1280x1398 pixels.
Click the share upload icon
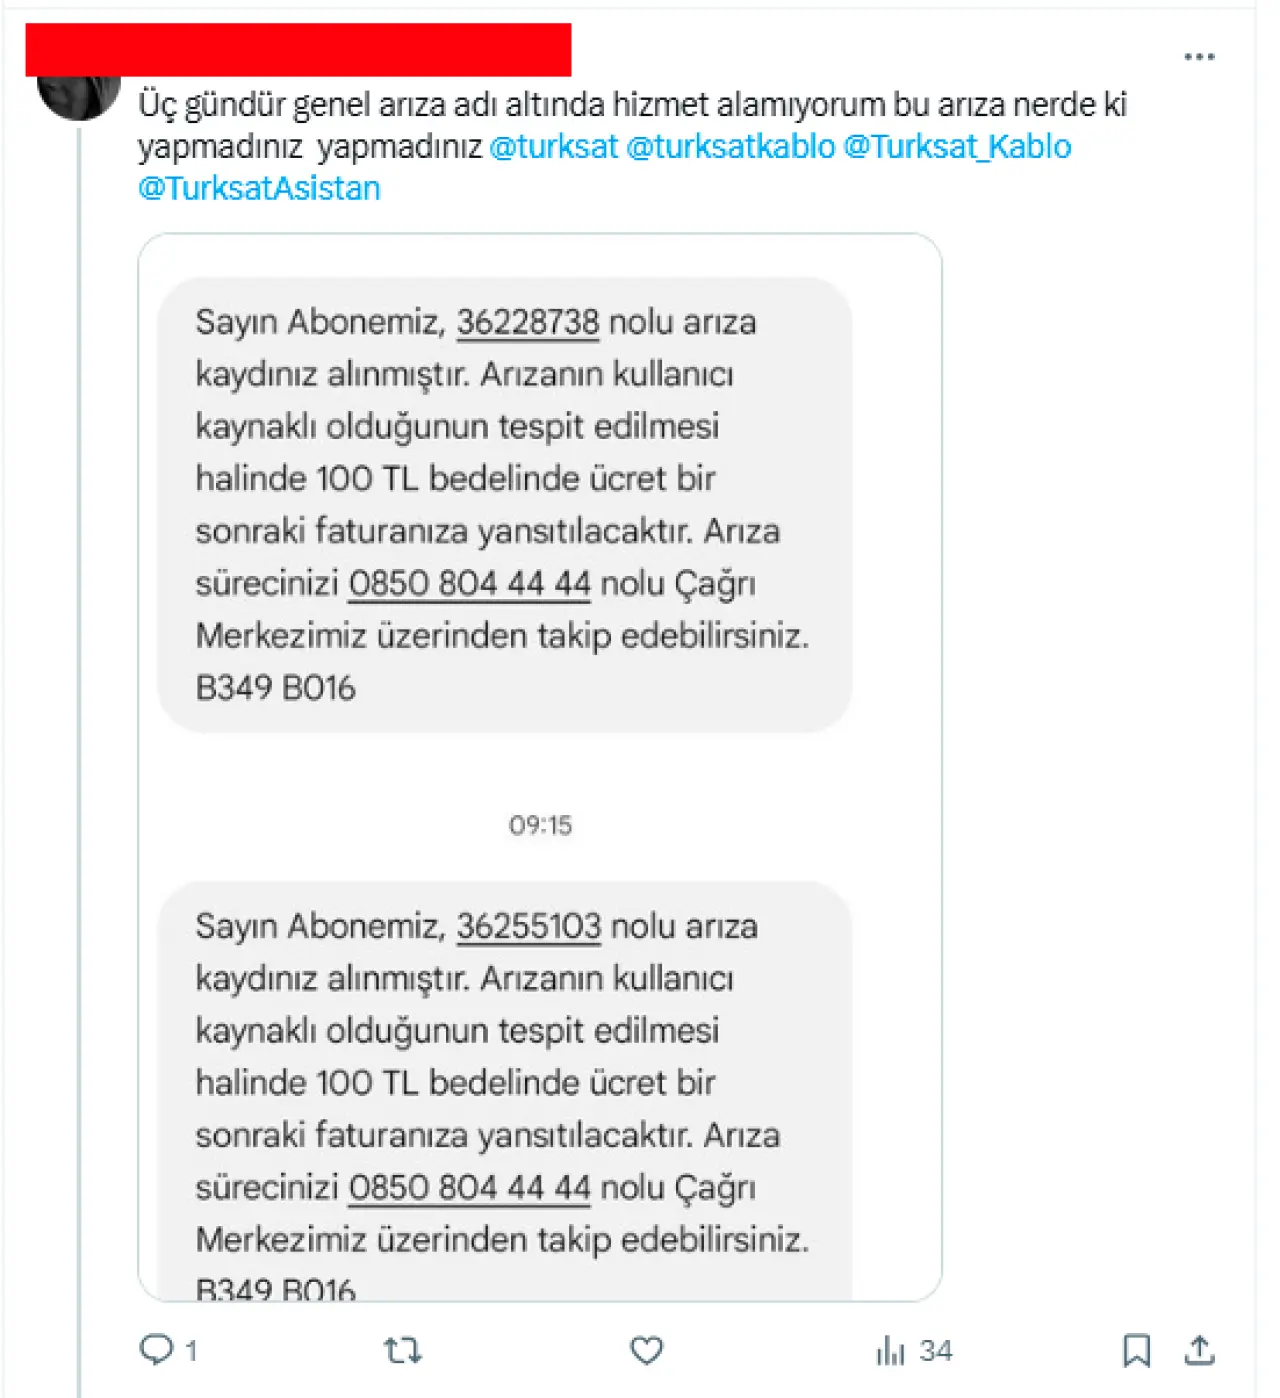(1199, 1351)
